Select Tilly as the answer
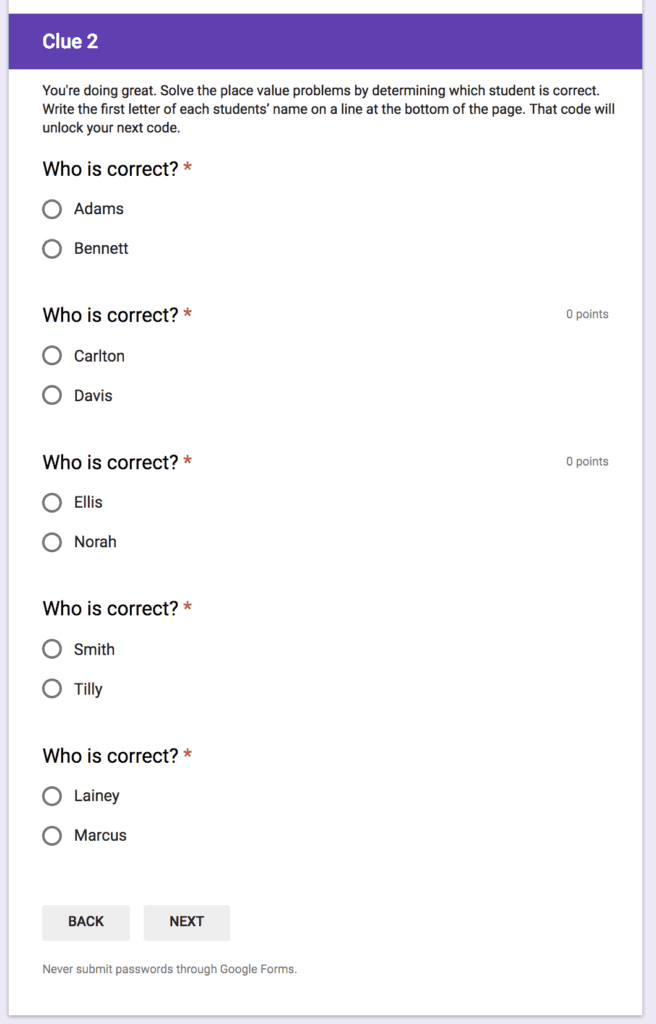Screen dimensions: 656x1024 tap(52, 689)
